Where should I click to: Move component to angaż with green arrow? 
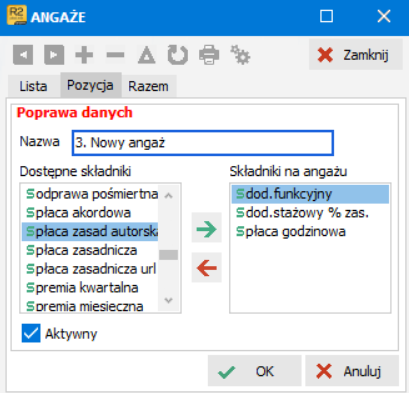tap(206, 229)
